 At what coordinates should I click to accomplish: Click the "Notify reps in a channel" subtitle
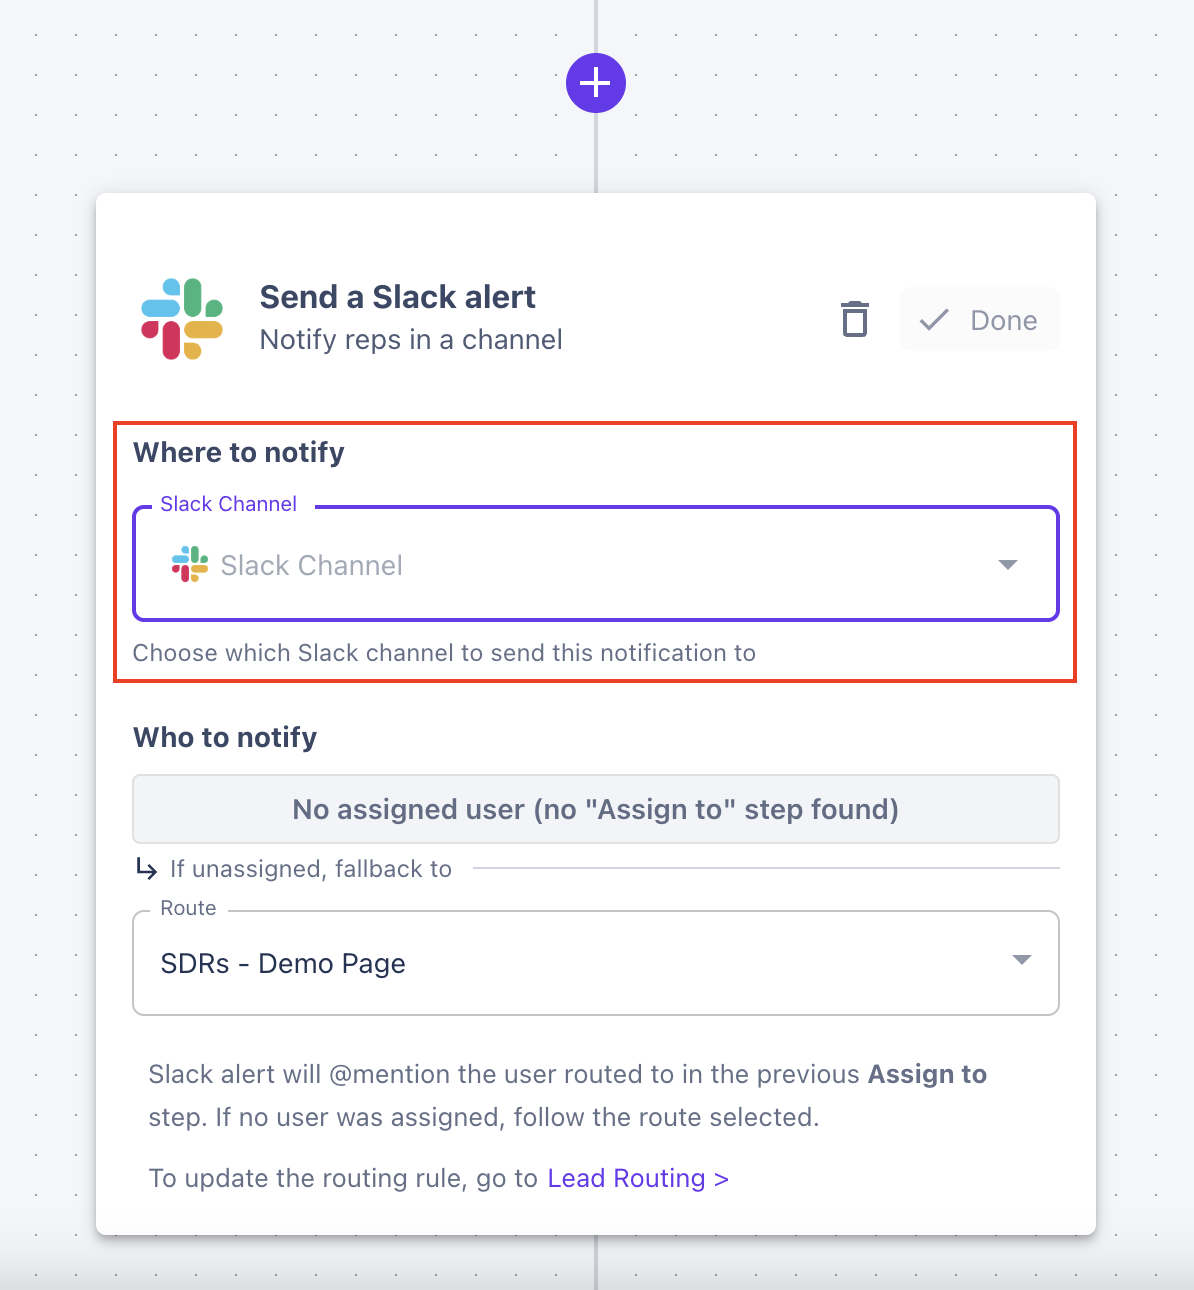(x=411, y=340)
